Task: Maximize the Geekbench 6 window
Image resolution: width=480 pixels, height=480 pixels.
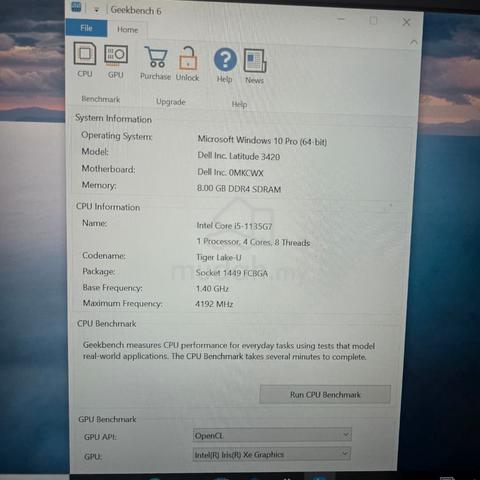Action: [373, 20]
